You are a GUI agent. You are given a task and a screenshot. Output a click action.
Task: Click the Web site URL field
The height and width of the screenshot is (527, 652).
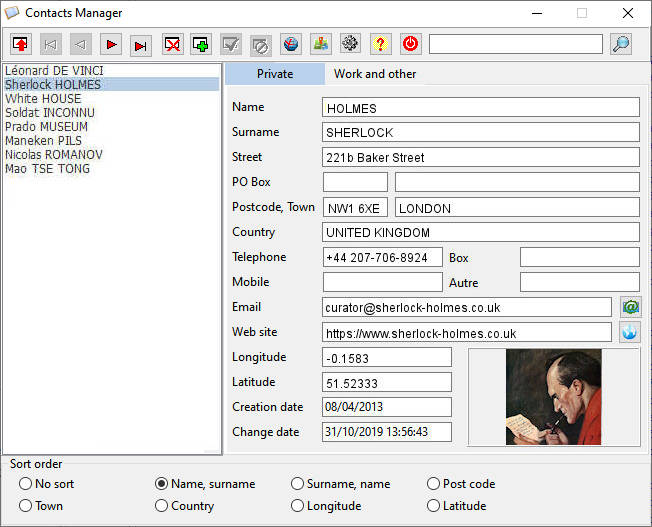(x=467, y=332)
